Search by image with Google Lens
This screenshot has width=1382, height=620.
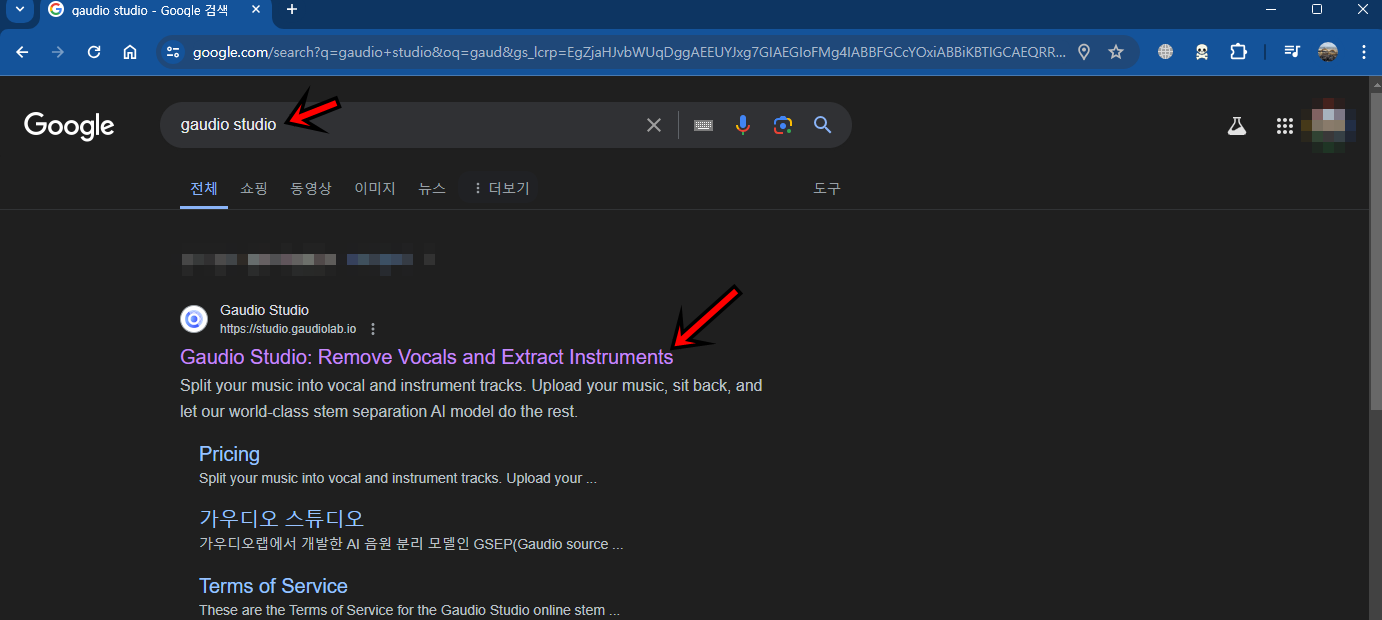click(x=783, y=125)
